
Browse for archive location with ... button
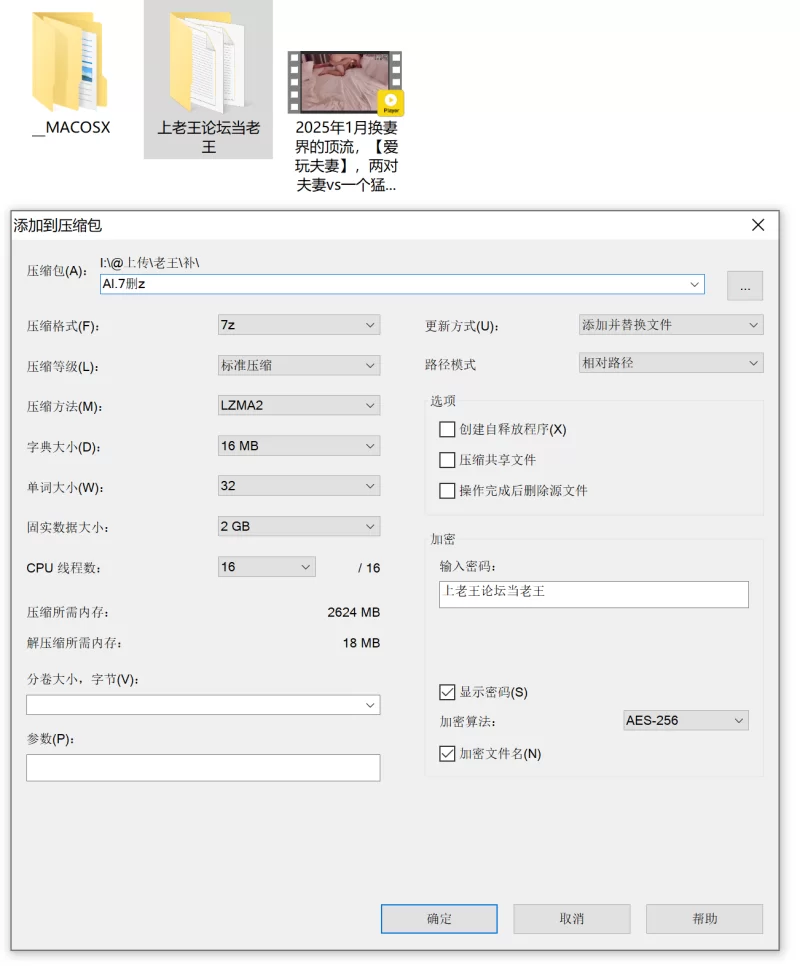[x=745, y=285]
